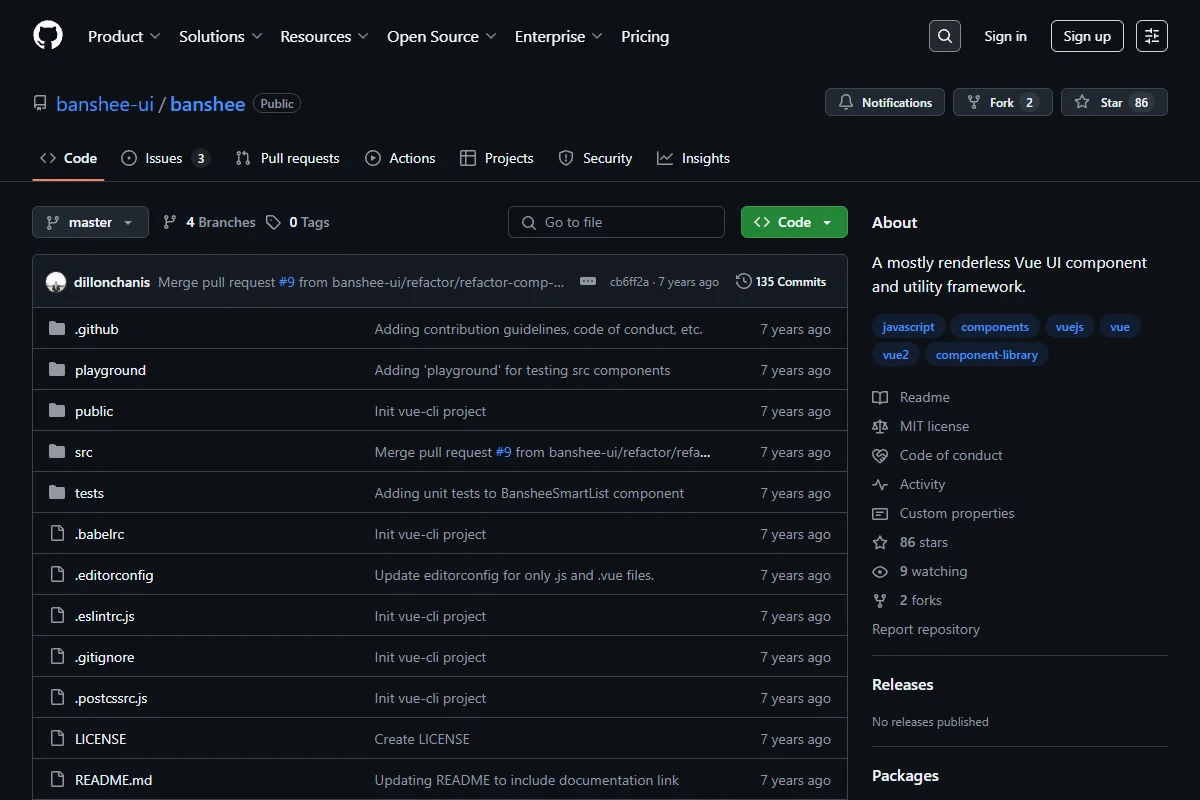Switch to the Issues tab
The width and height of the screenshot is (1200, 800).
pyautogui.click(x=165, y=158)
